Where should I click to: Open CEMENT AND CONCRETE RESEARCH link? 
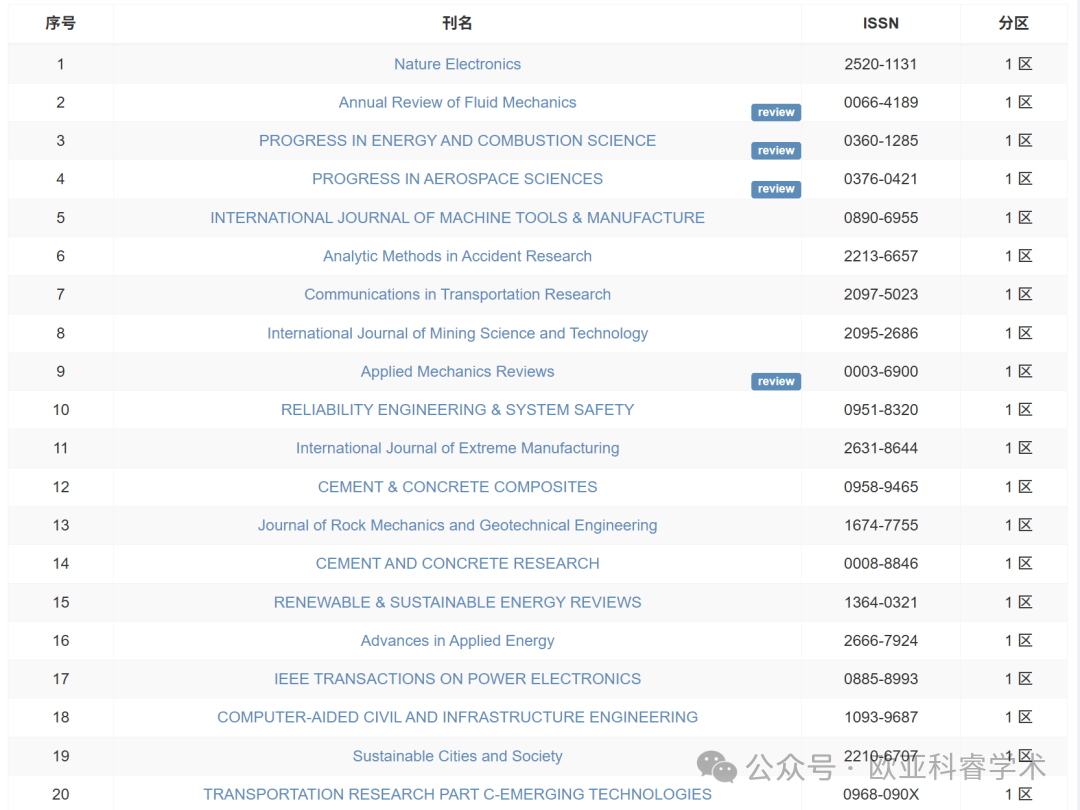tap(457, 563)
